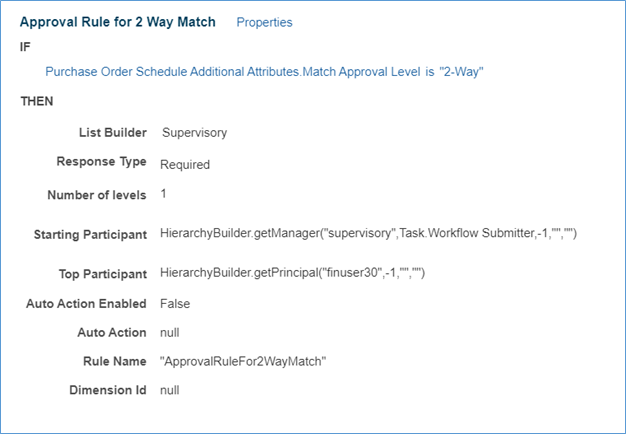Select the Required response type value

185,164
